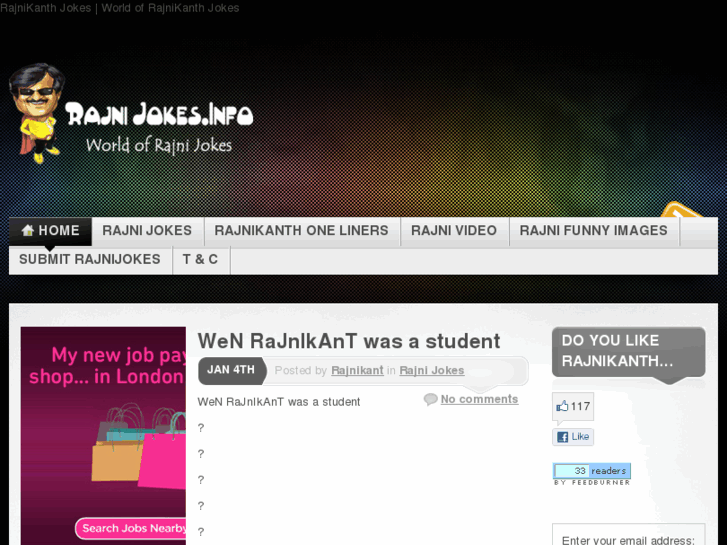Click the post body text 'WeN RaJnIkAnT was a student'

coord(279,402)
